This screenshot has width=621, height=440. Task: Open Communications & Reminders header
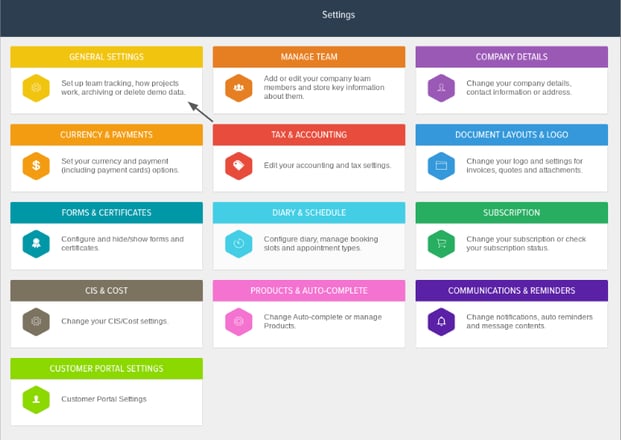click(512, 290)
